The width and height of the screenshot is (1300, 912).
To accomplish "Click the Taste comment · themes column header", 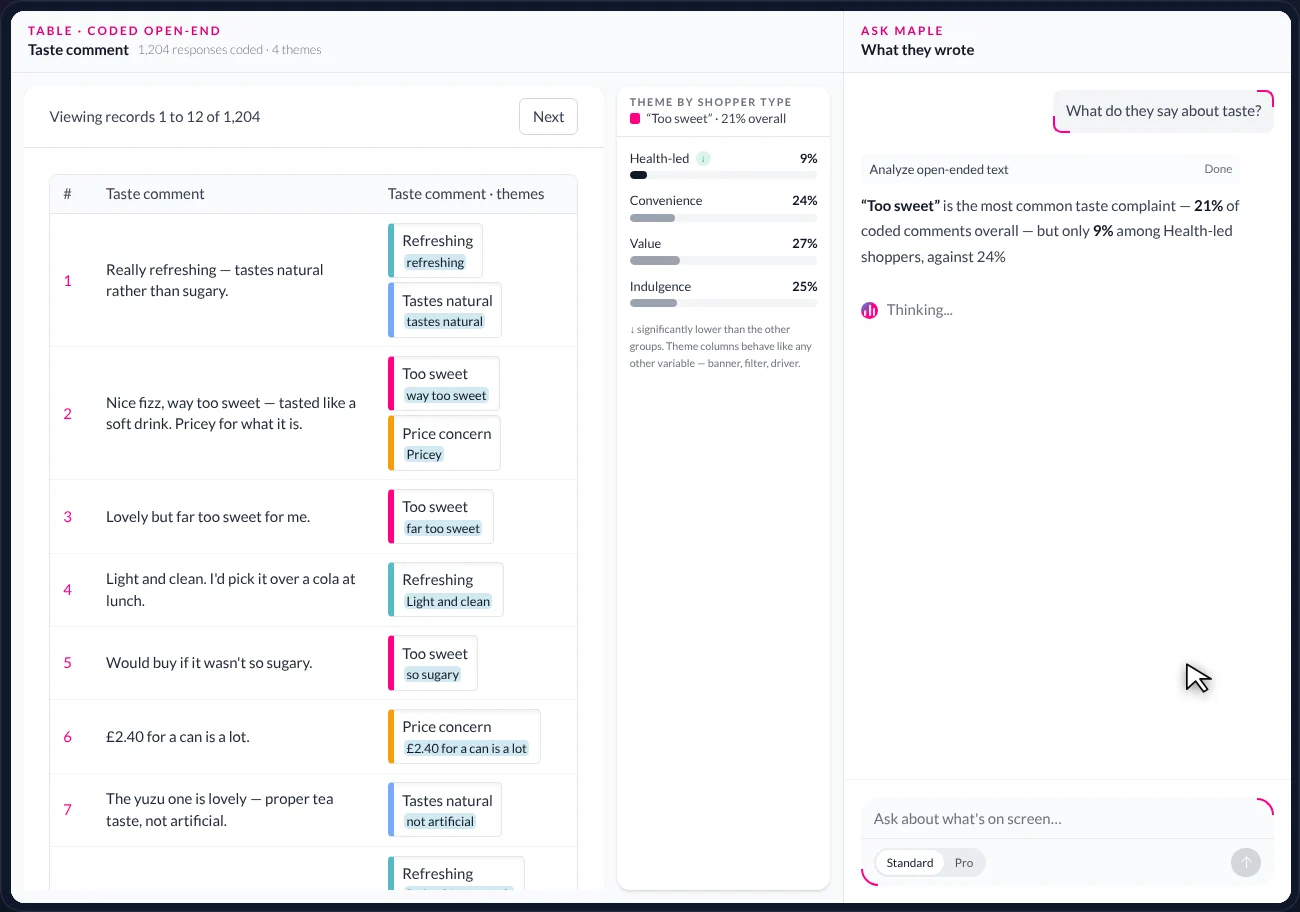I will click(466, 194).
